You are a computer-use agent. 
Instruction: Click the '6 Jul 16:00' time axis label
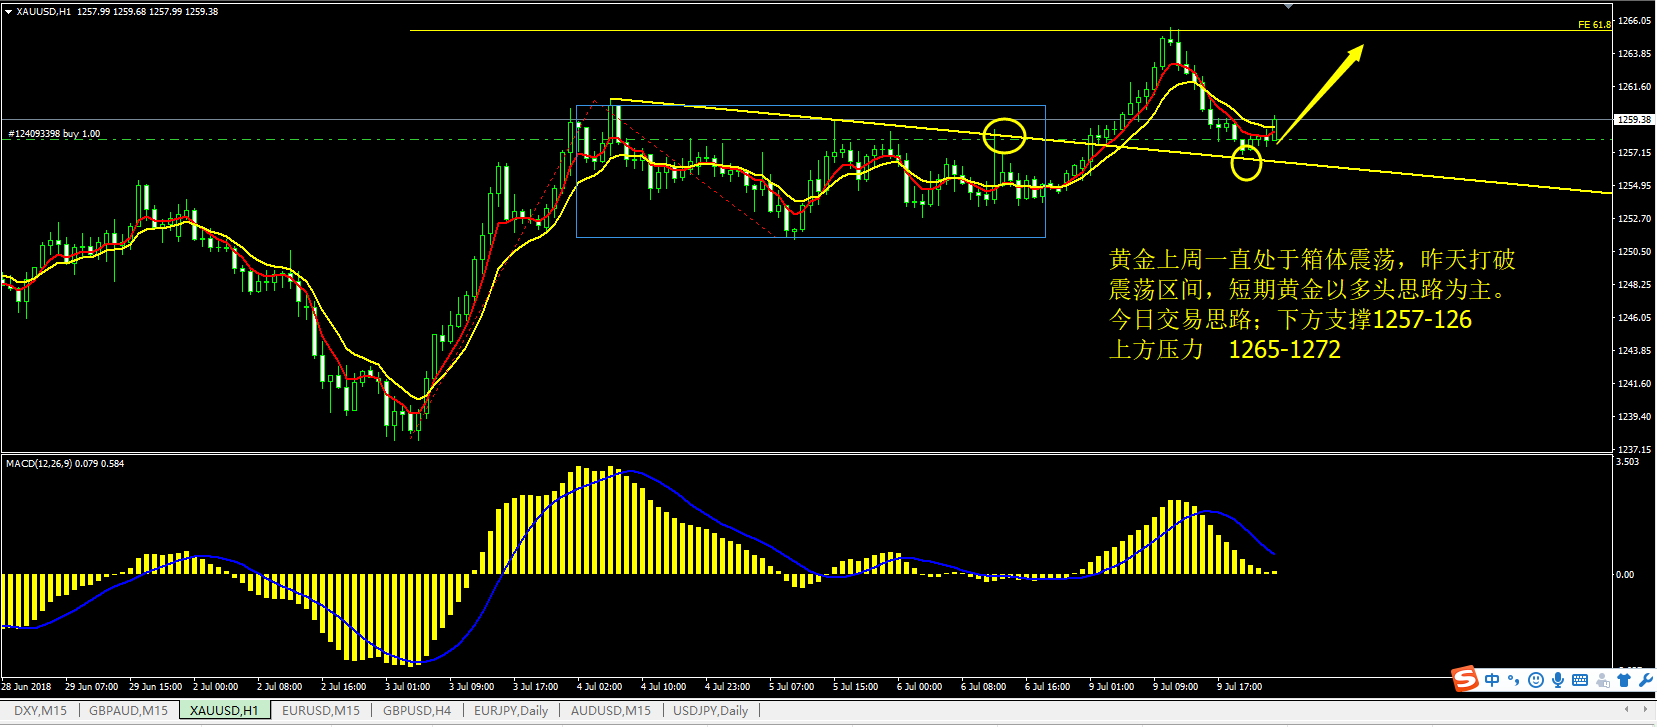point(1048,687)
